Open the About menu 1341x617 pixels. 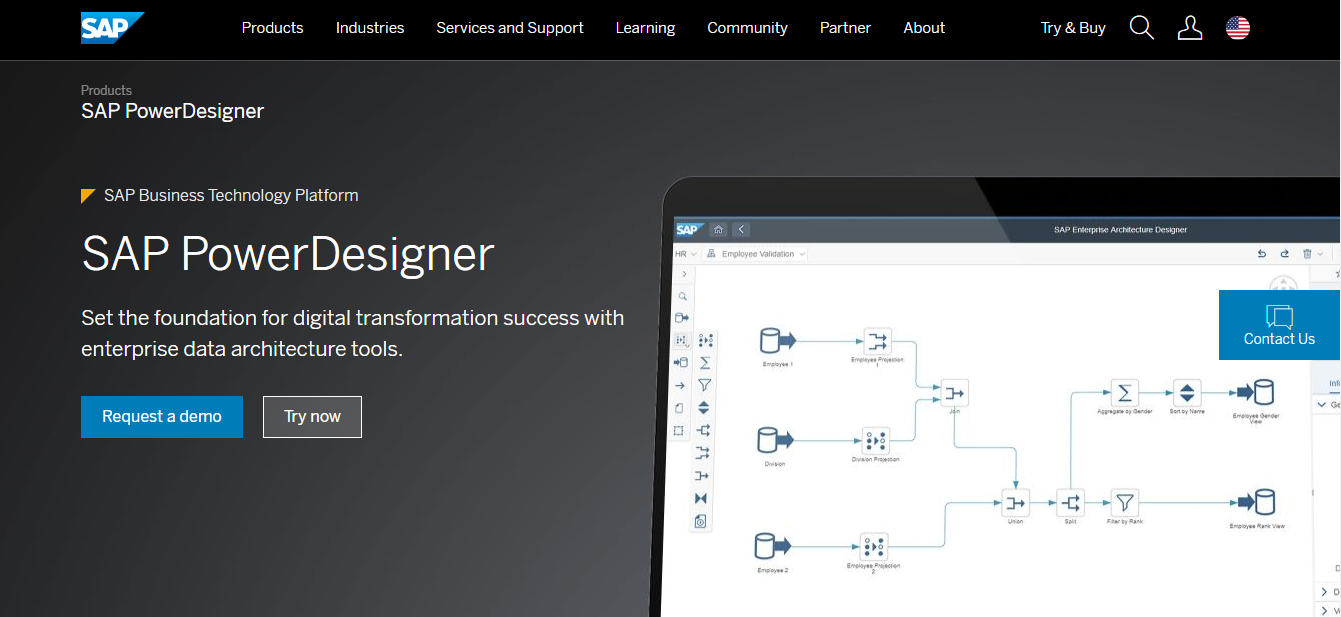pos(924,28)
